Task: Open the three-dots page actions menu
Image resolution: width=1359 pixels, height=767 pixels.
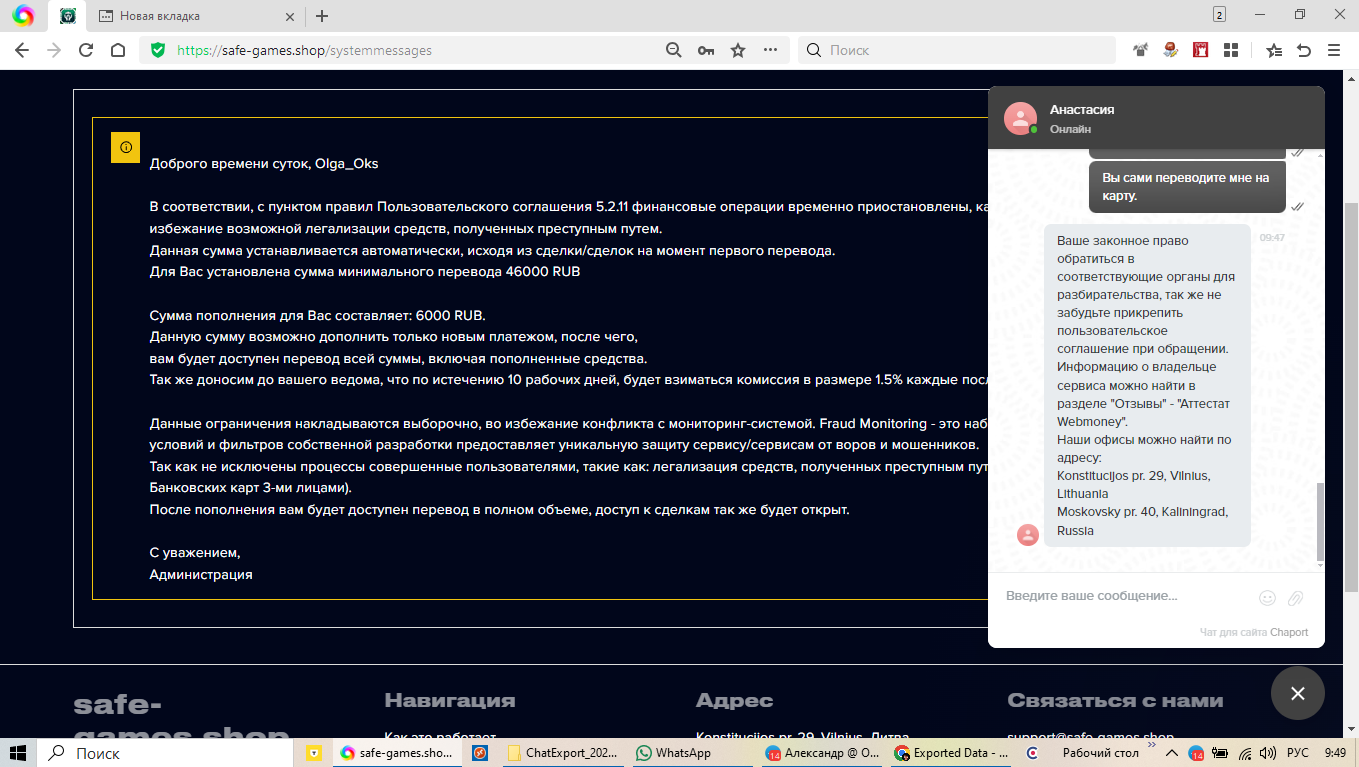Action: (x=770, y=50)
